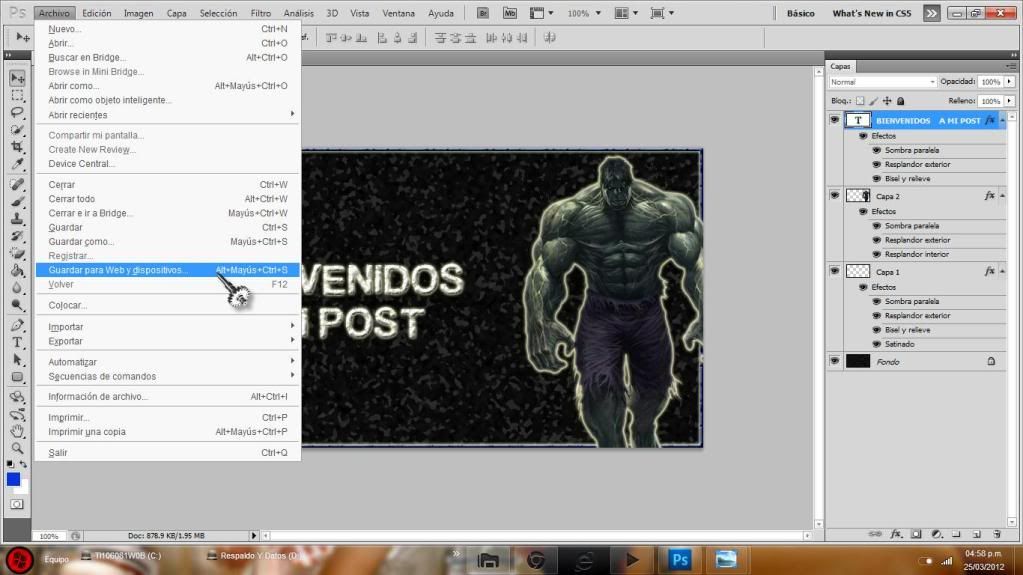1023x575 pixels.
Task: Click the Opacidad 100% value field
Action: [990, 82]
